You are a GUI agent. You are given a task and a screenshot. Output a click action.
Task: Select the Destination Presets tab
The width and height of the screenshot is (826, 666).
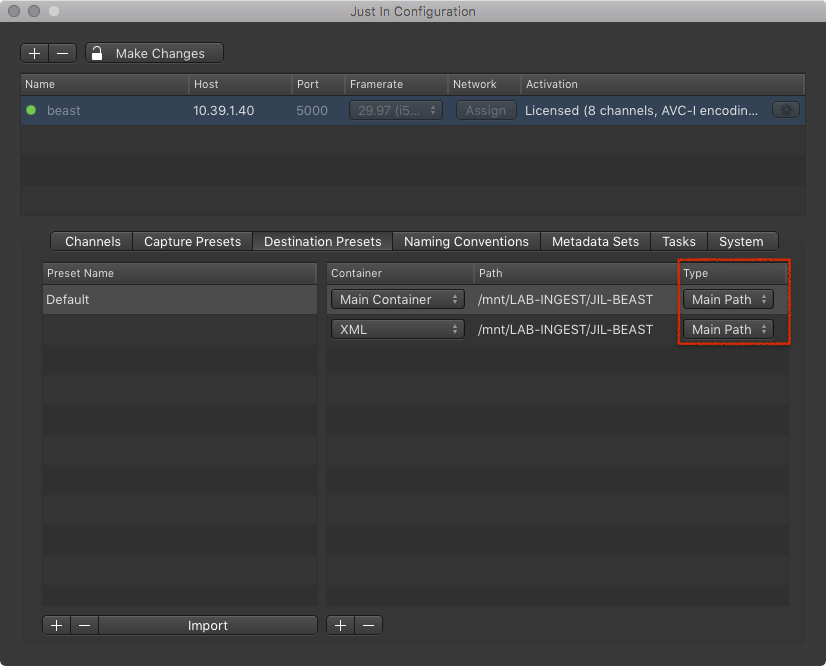tap(322, 241)
